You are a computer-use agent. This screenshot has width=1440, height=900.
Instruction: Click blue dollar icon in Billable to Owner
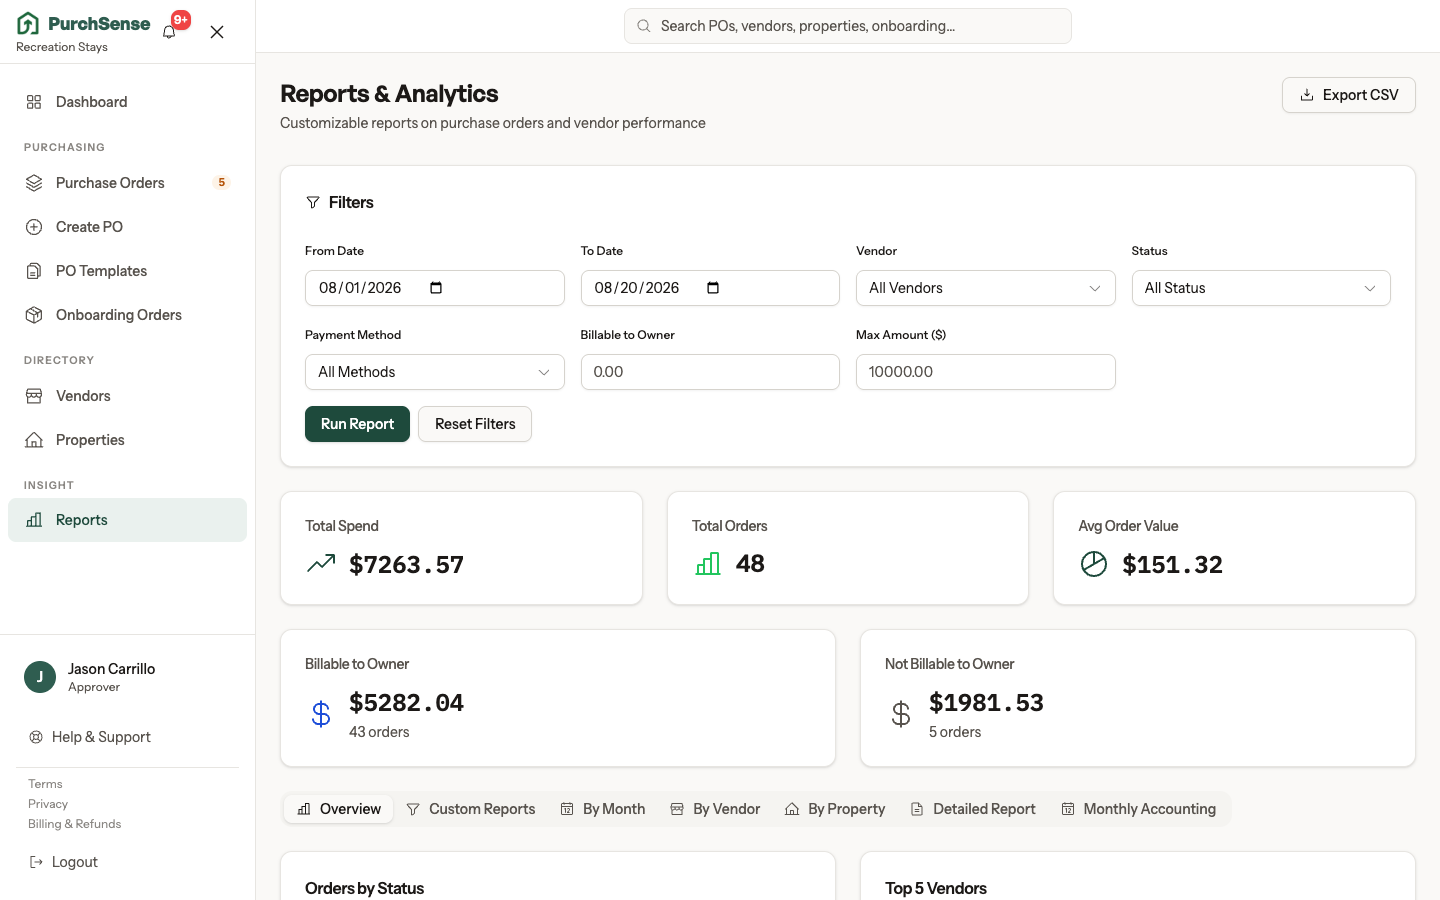(321, 714)
